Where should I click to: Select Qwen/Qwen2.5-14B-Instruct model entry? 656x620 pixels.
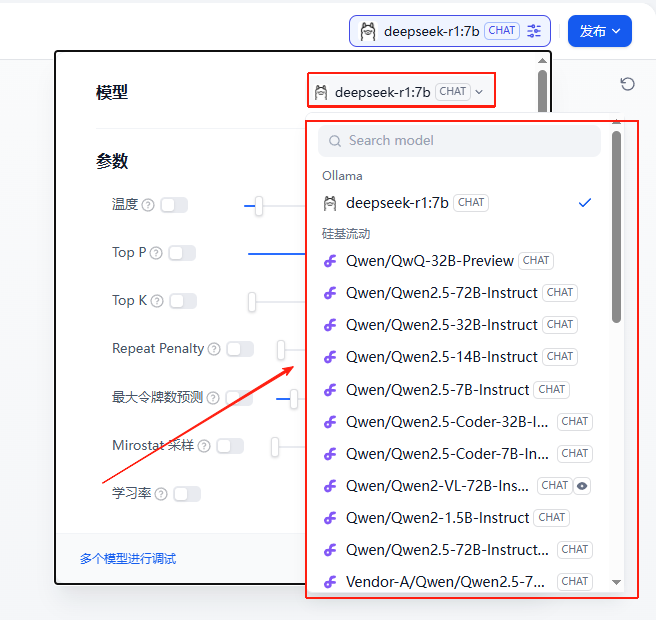coord(442,357)
